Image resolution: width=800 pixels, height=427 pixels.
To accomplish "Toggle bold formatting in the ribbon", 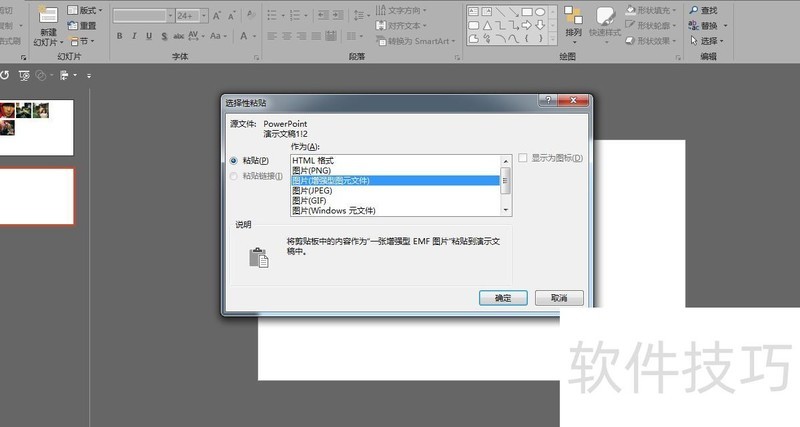I will click(x=119, y=36).
